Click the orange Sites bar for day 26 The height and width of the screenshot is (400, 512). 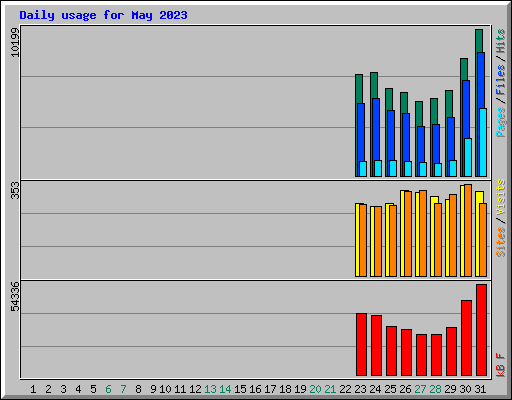[408, 234]
